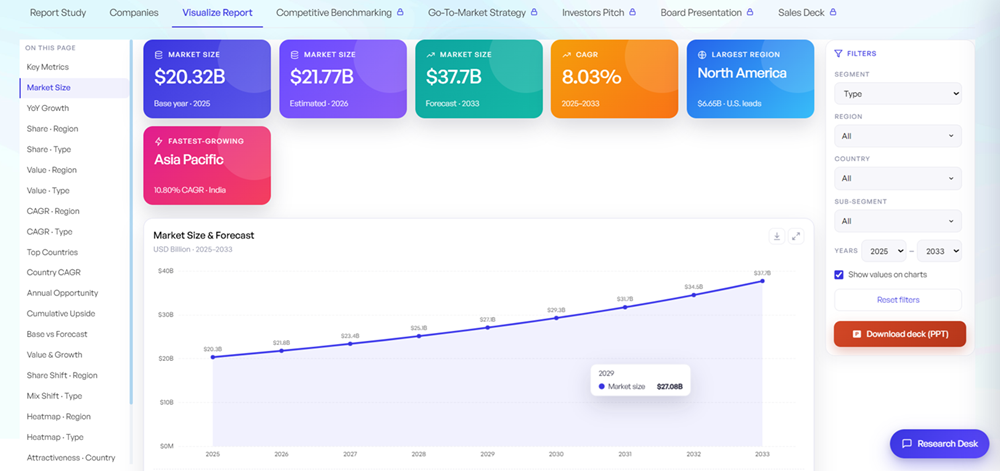This screenshot has width=1000, height=471.
Task: Jump to YoY Growth section
Action: [48, 108]
